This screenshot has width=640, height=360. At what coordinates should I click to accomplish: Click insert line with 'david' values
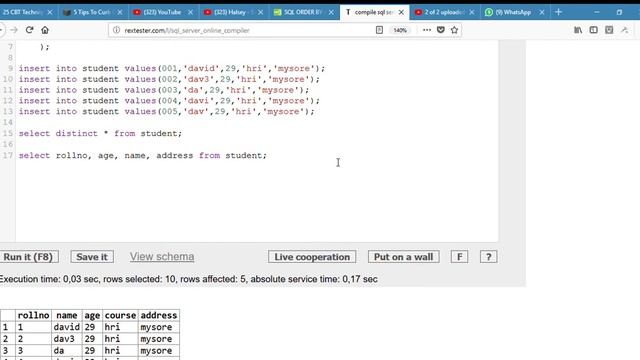(172, 69)
